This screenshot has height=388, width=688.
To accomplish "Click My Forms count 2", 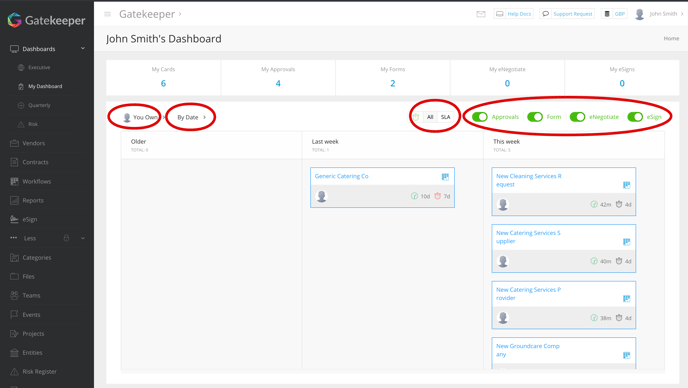I will [x=393, y=83].
